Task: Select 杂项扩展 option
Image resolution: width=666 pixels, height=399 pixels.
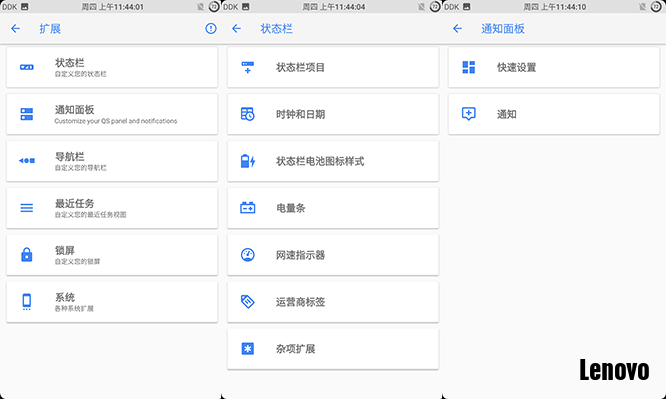Action: click(333, 349)
